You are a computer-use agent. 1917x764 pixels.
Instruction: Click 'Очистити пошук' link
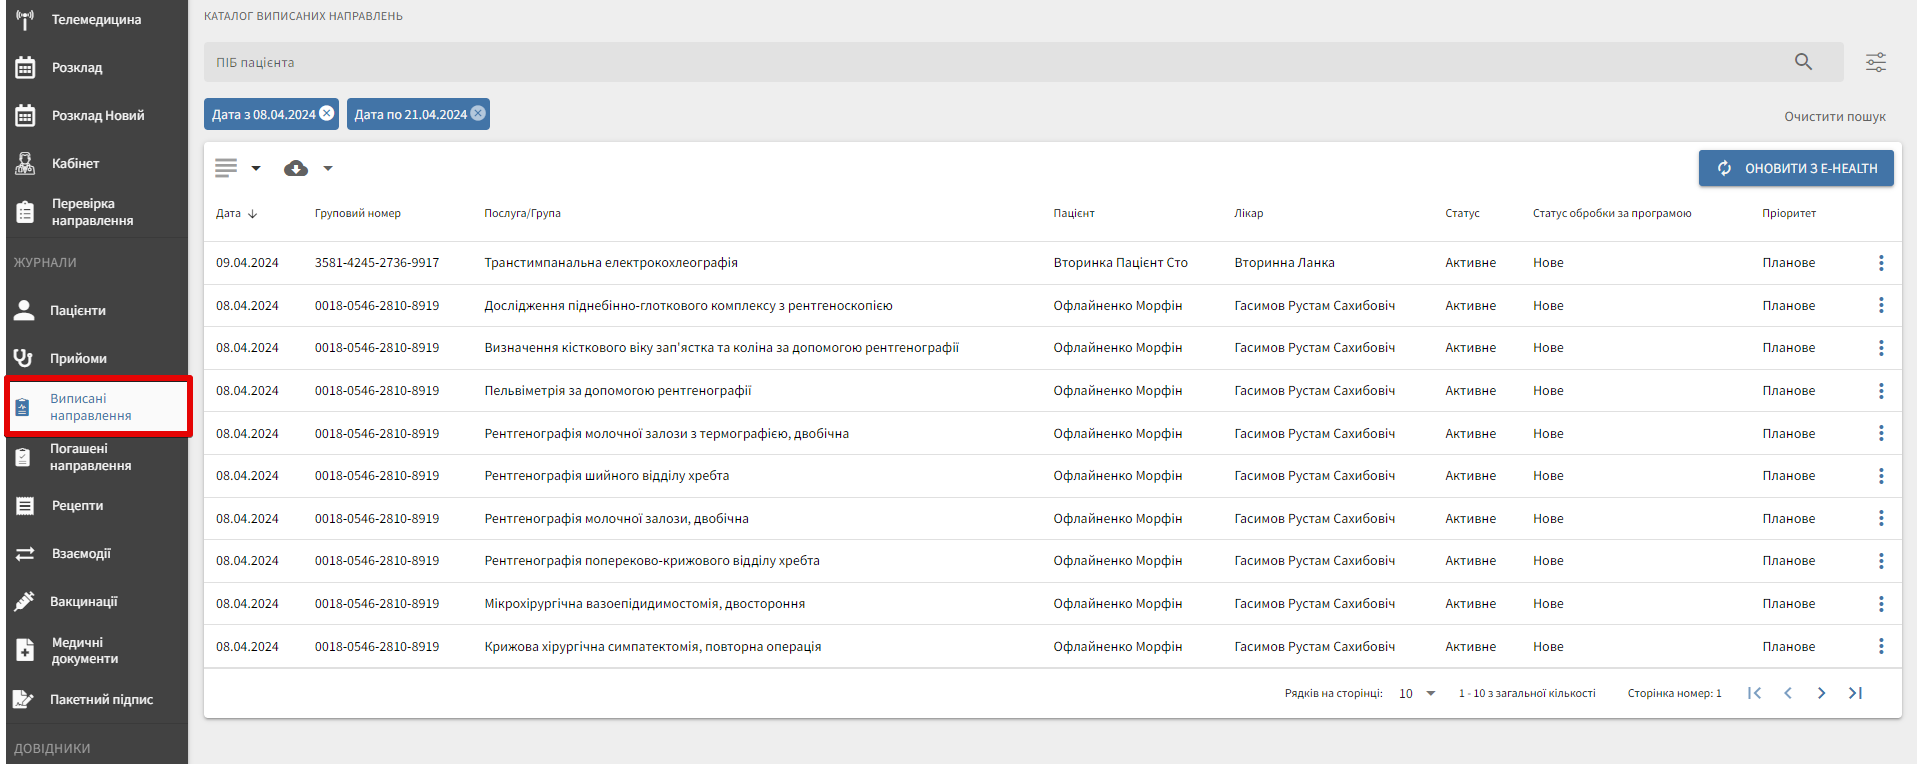tap(1834, 117)
